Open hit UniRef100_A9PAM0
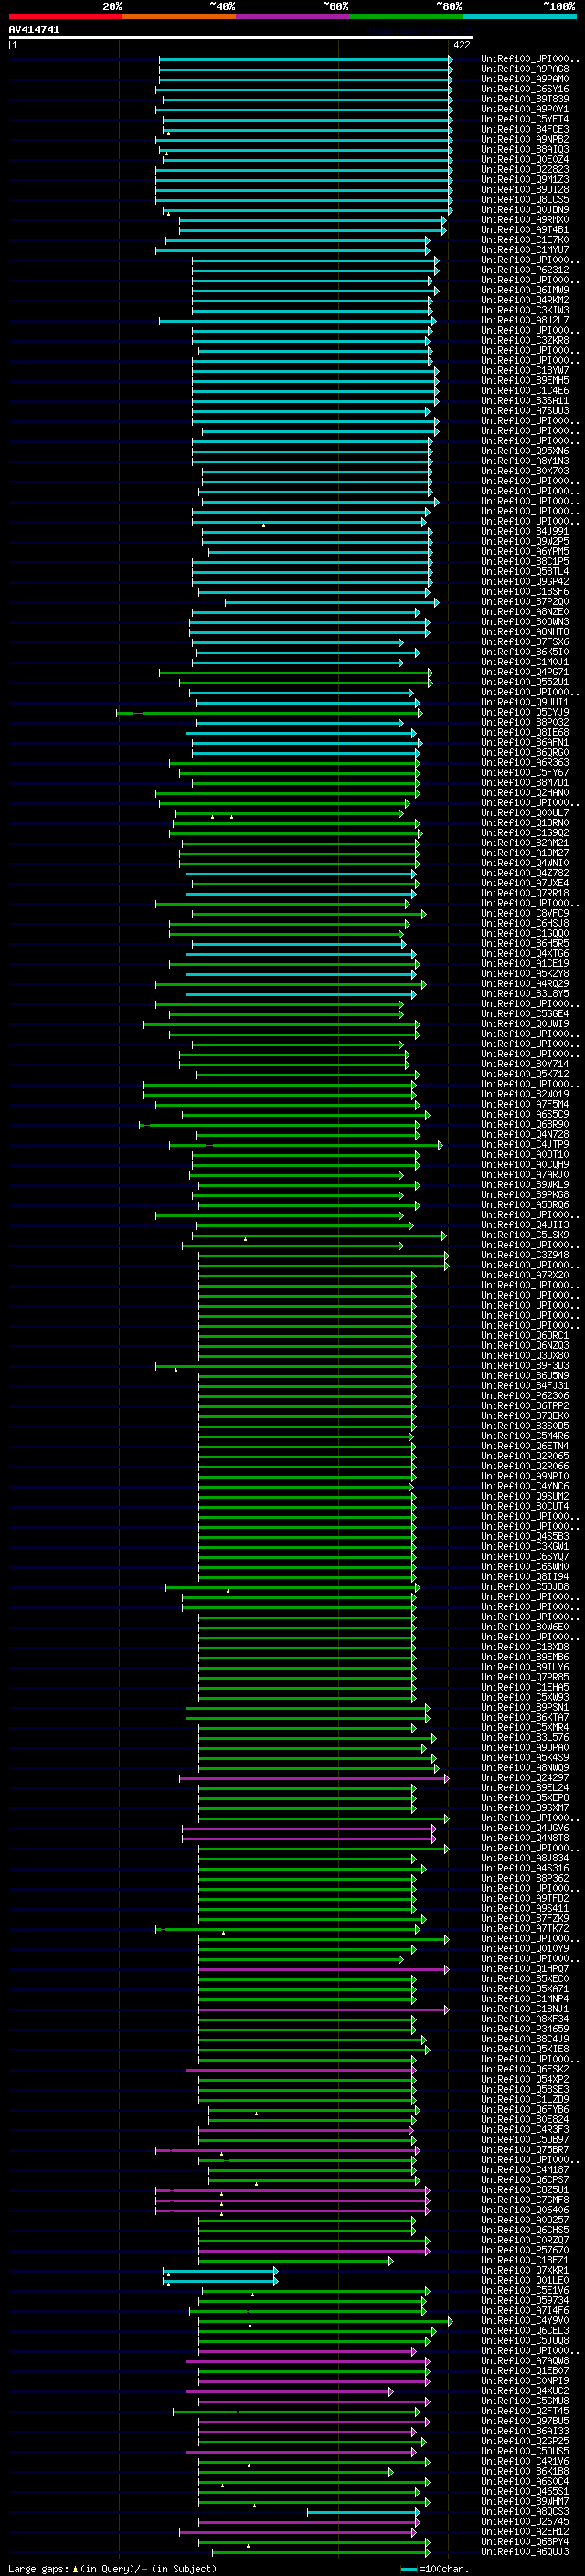The width and height of the screenshot is (585, 2576). (525, 79)
